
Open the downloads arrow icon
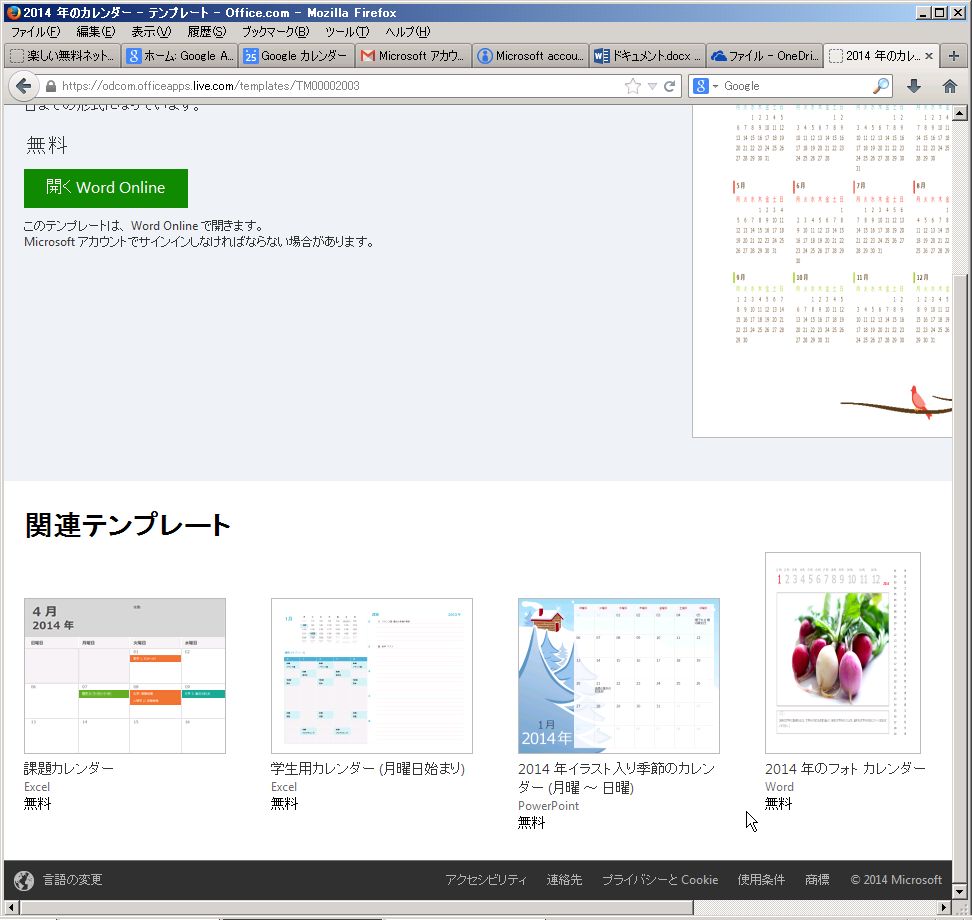(x=914, y=86)
